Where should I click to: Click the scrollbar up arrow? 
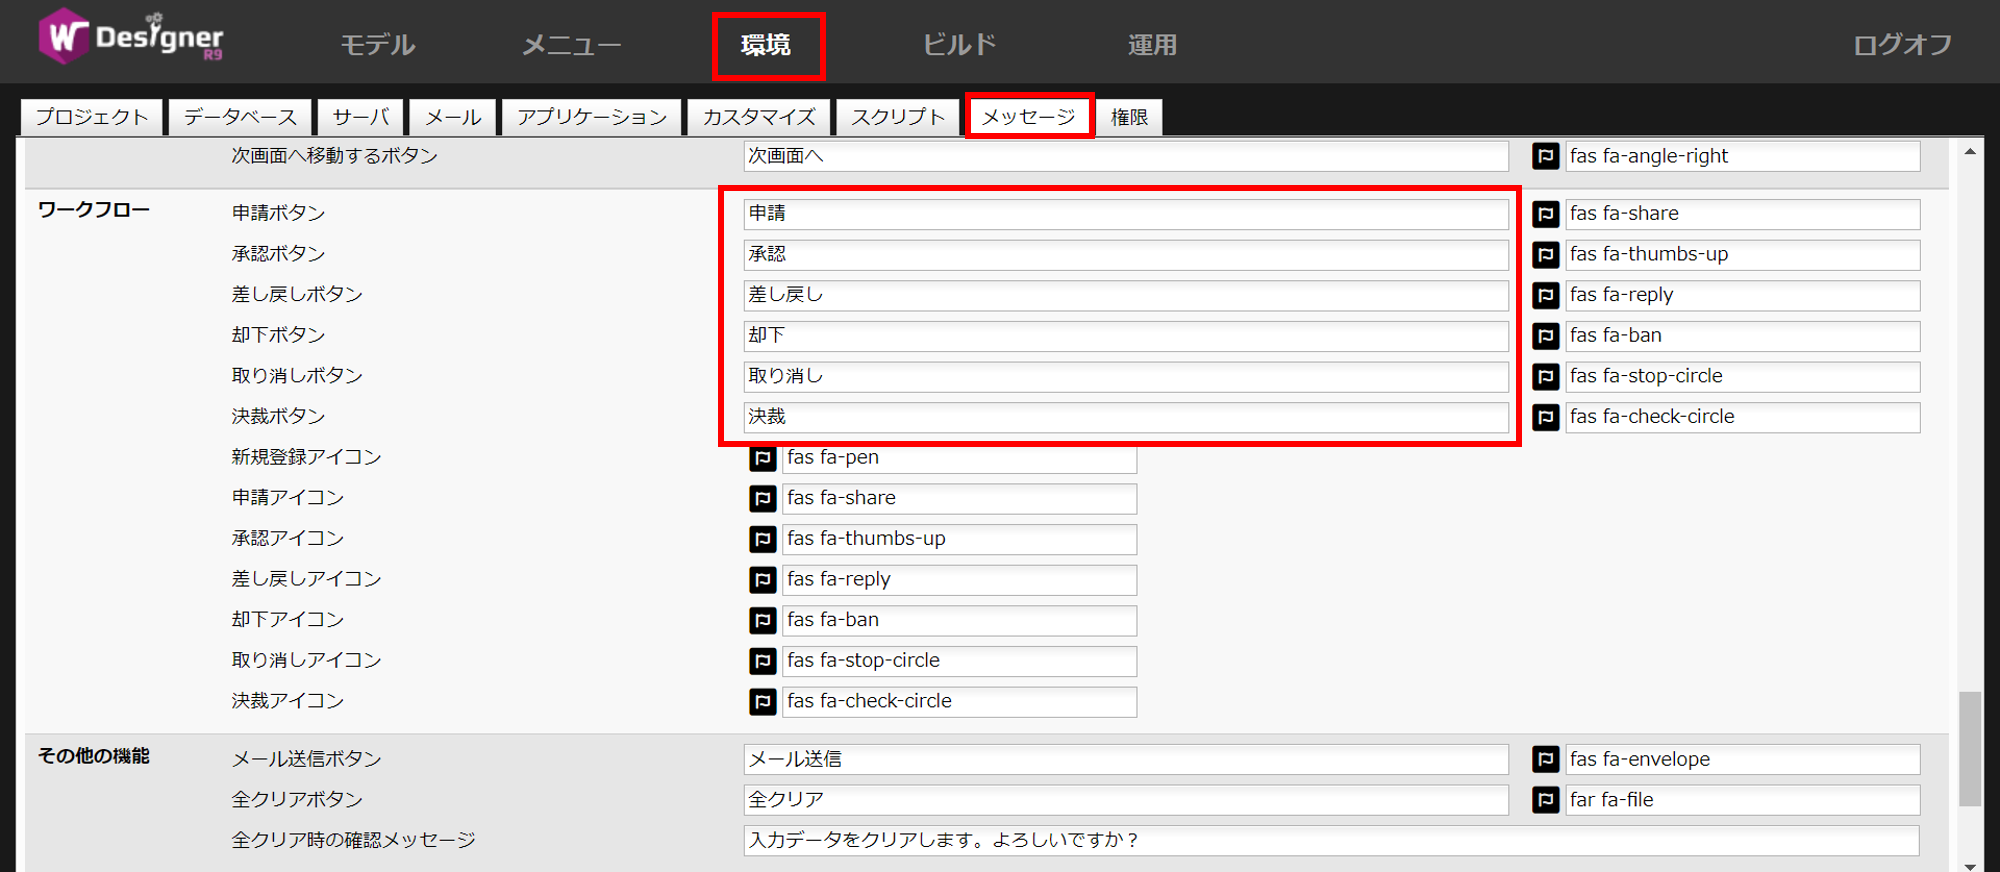[x=1970, y=152]
